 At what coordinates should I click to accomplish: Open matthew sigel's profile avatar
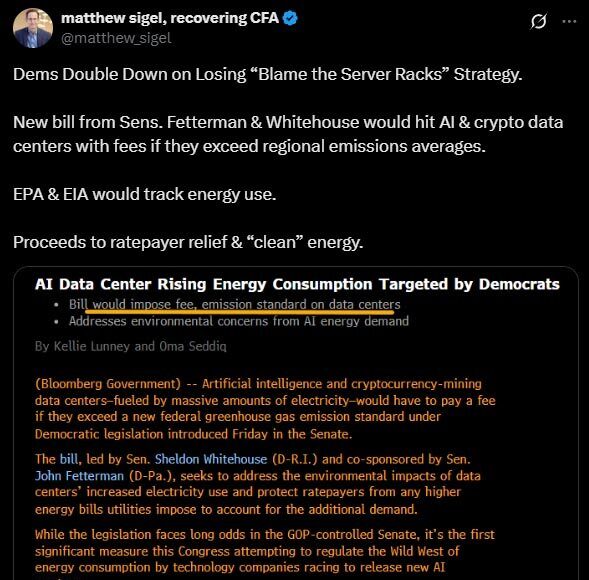[x=33, y=28]
